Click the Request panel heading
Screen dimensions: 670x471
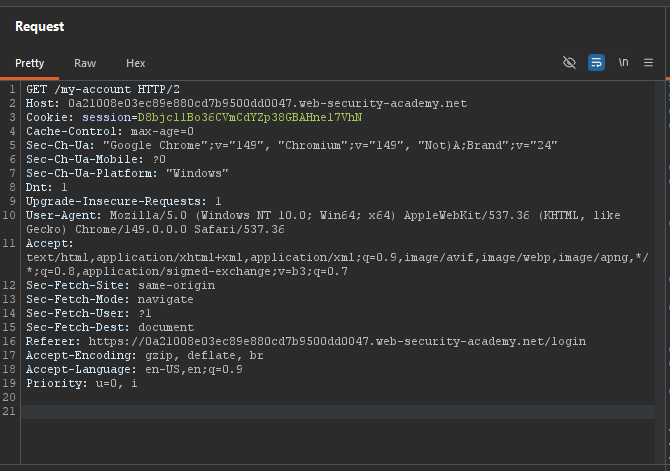coord(40,26)
